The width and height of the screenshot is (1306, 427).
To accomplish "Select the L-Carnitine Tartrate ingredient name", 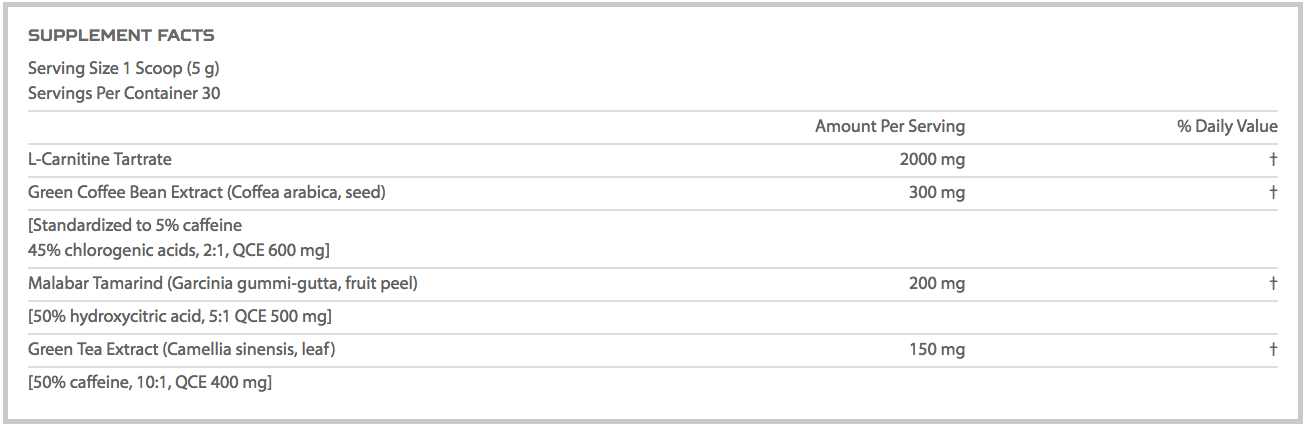I will tap(100, 159).
